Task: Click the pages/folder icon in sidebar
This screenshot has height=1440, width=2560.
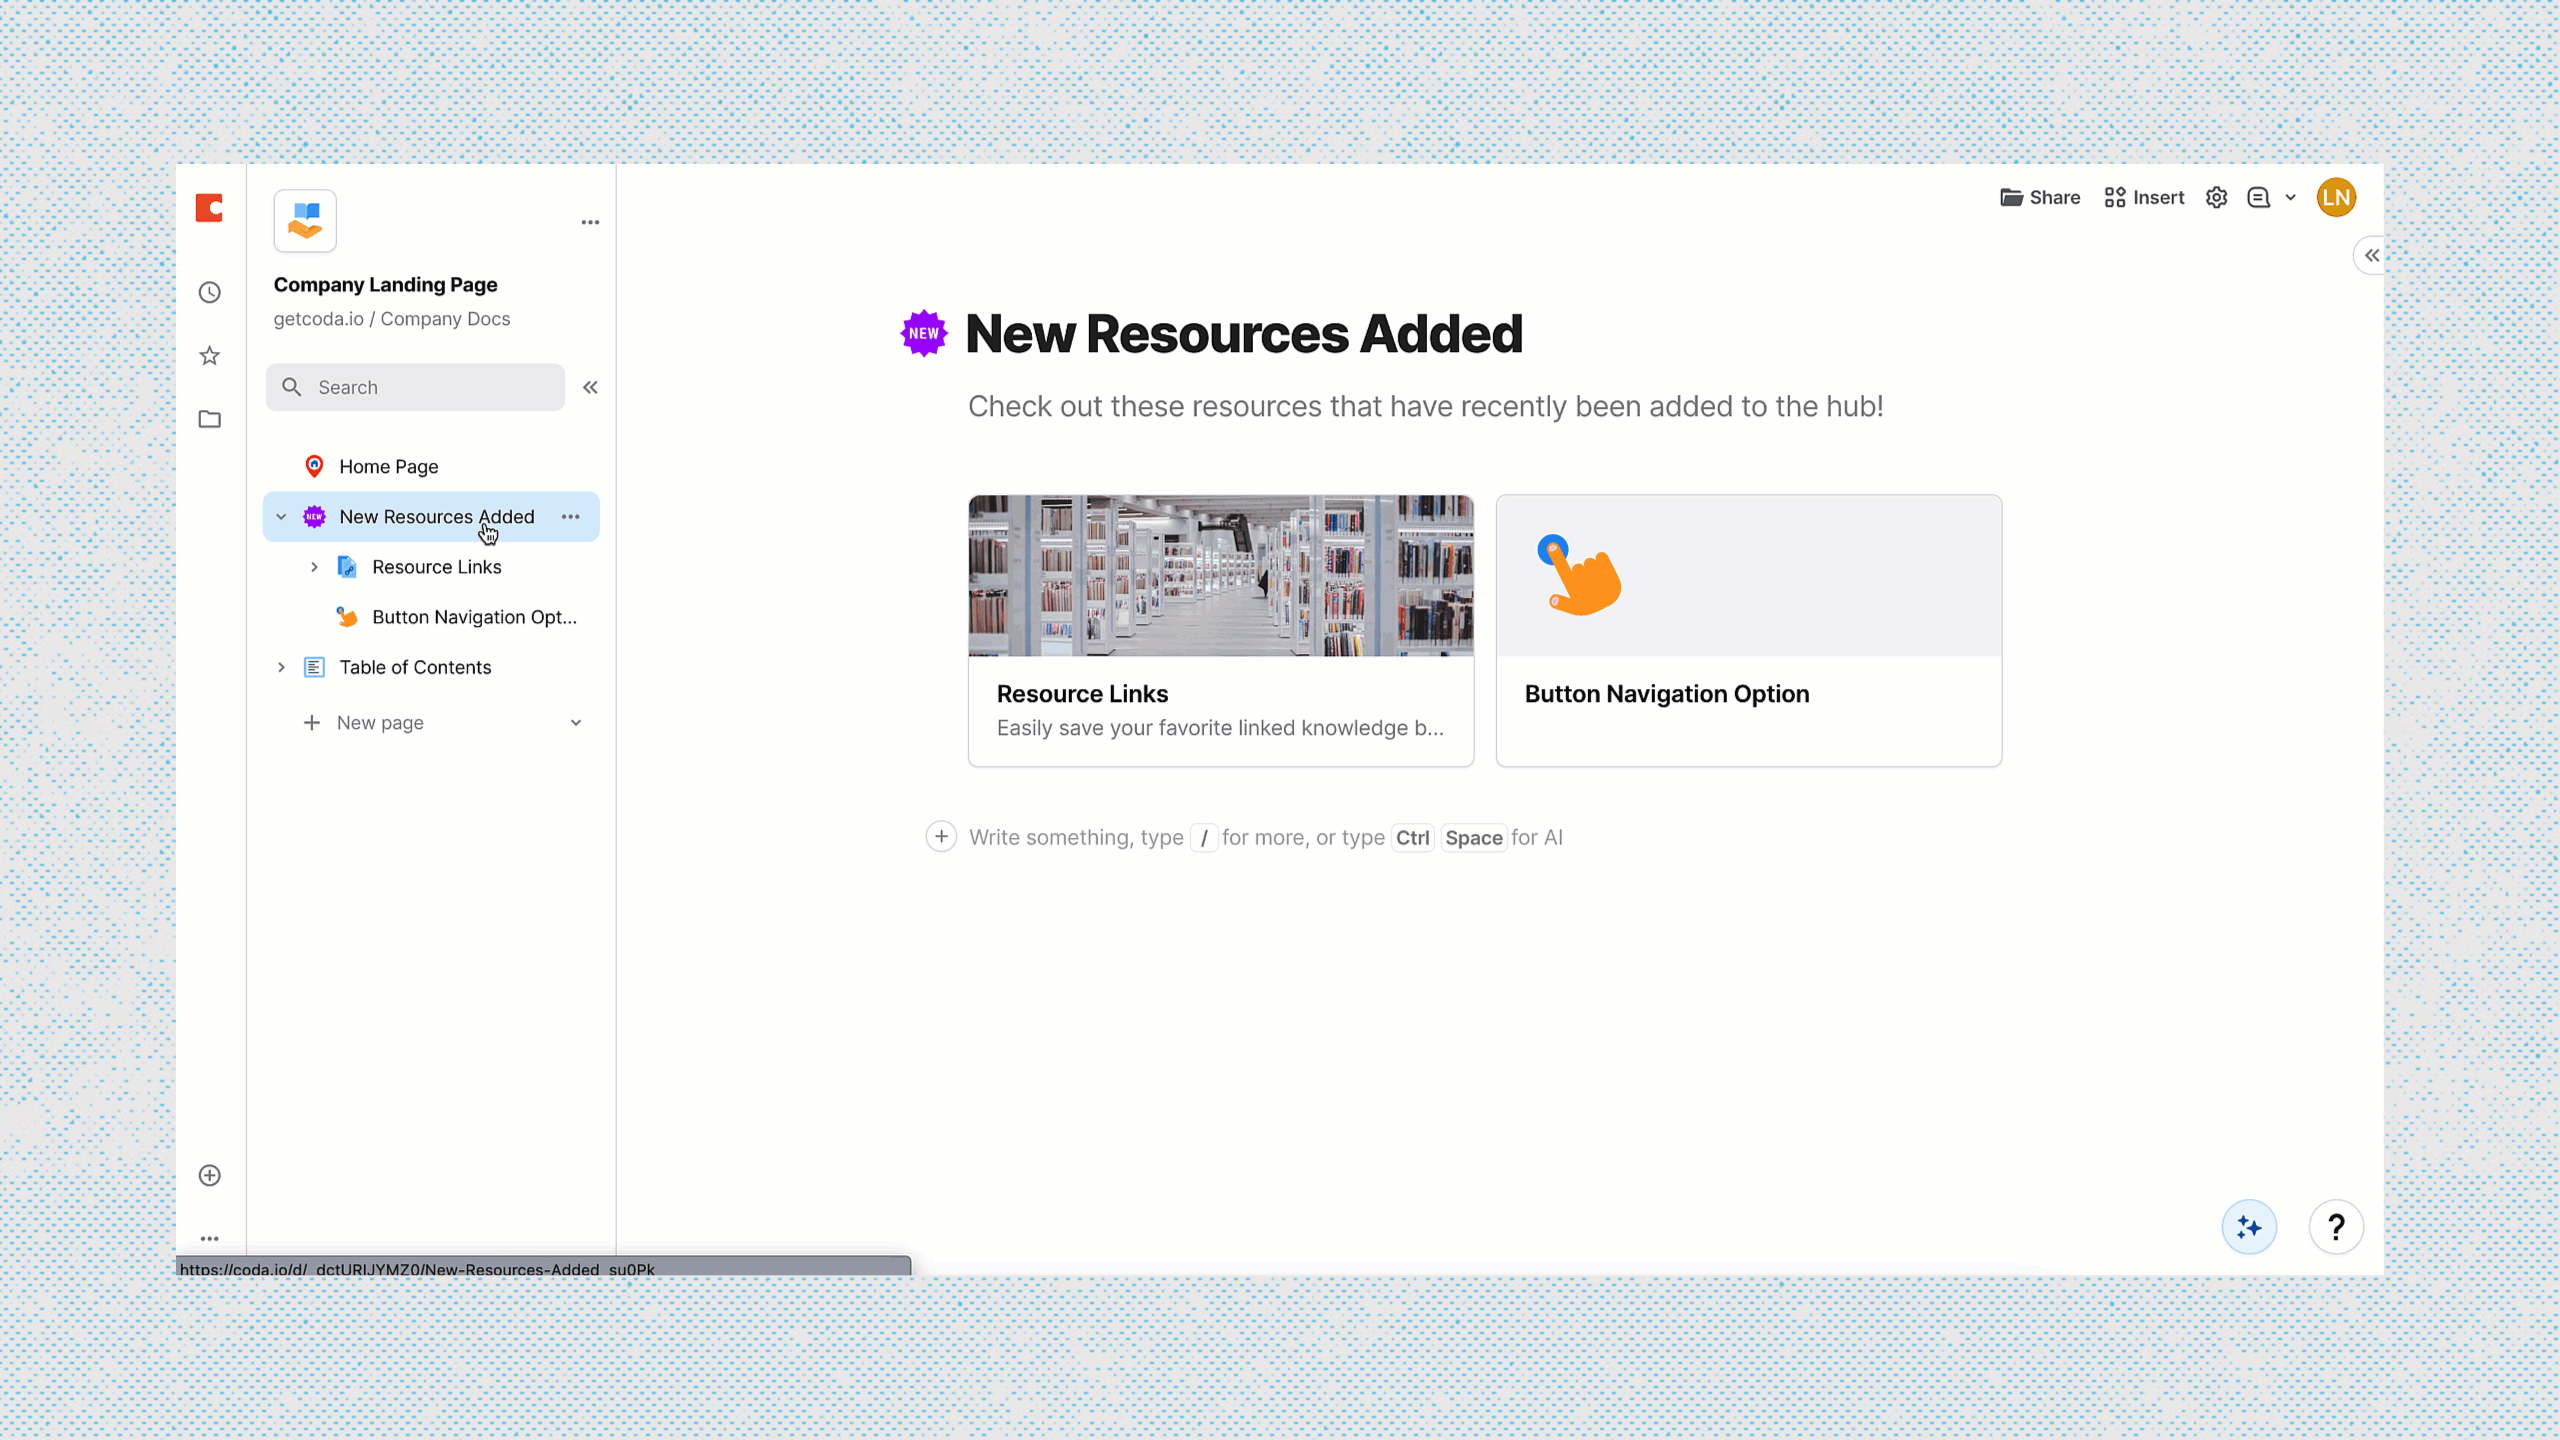Action: (209, 418)
